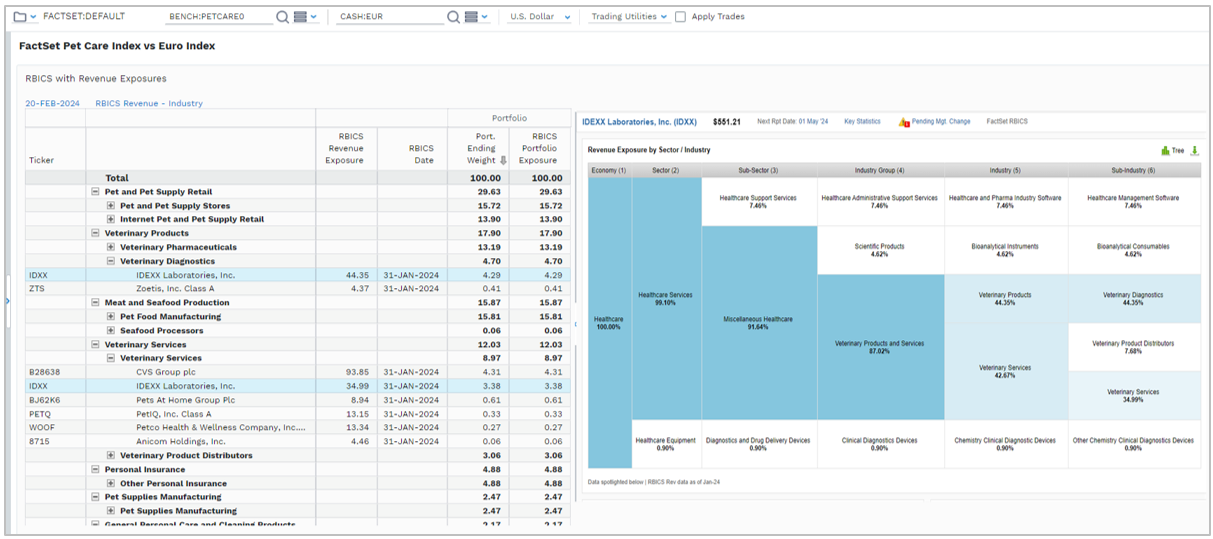Viewport: 1213px width, 539px height.
Task: Expand the Veterinary Pharmaceuticals row
Action: tap(111, 247)
